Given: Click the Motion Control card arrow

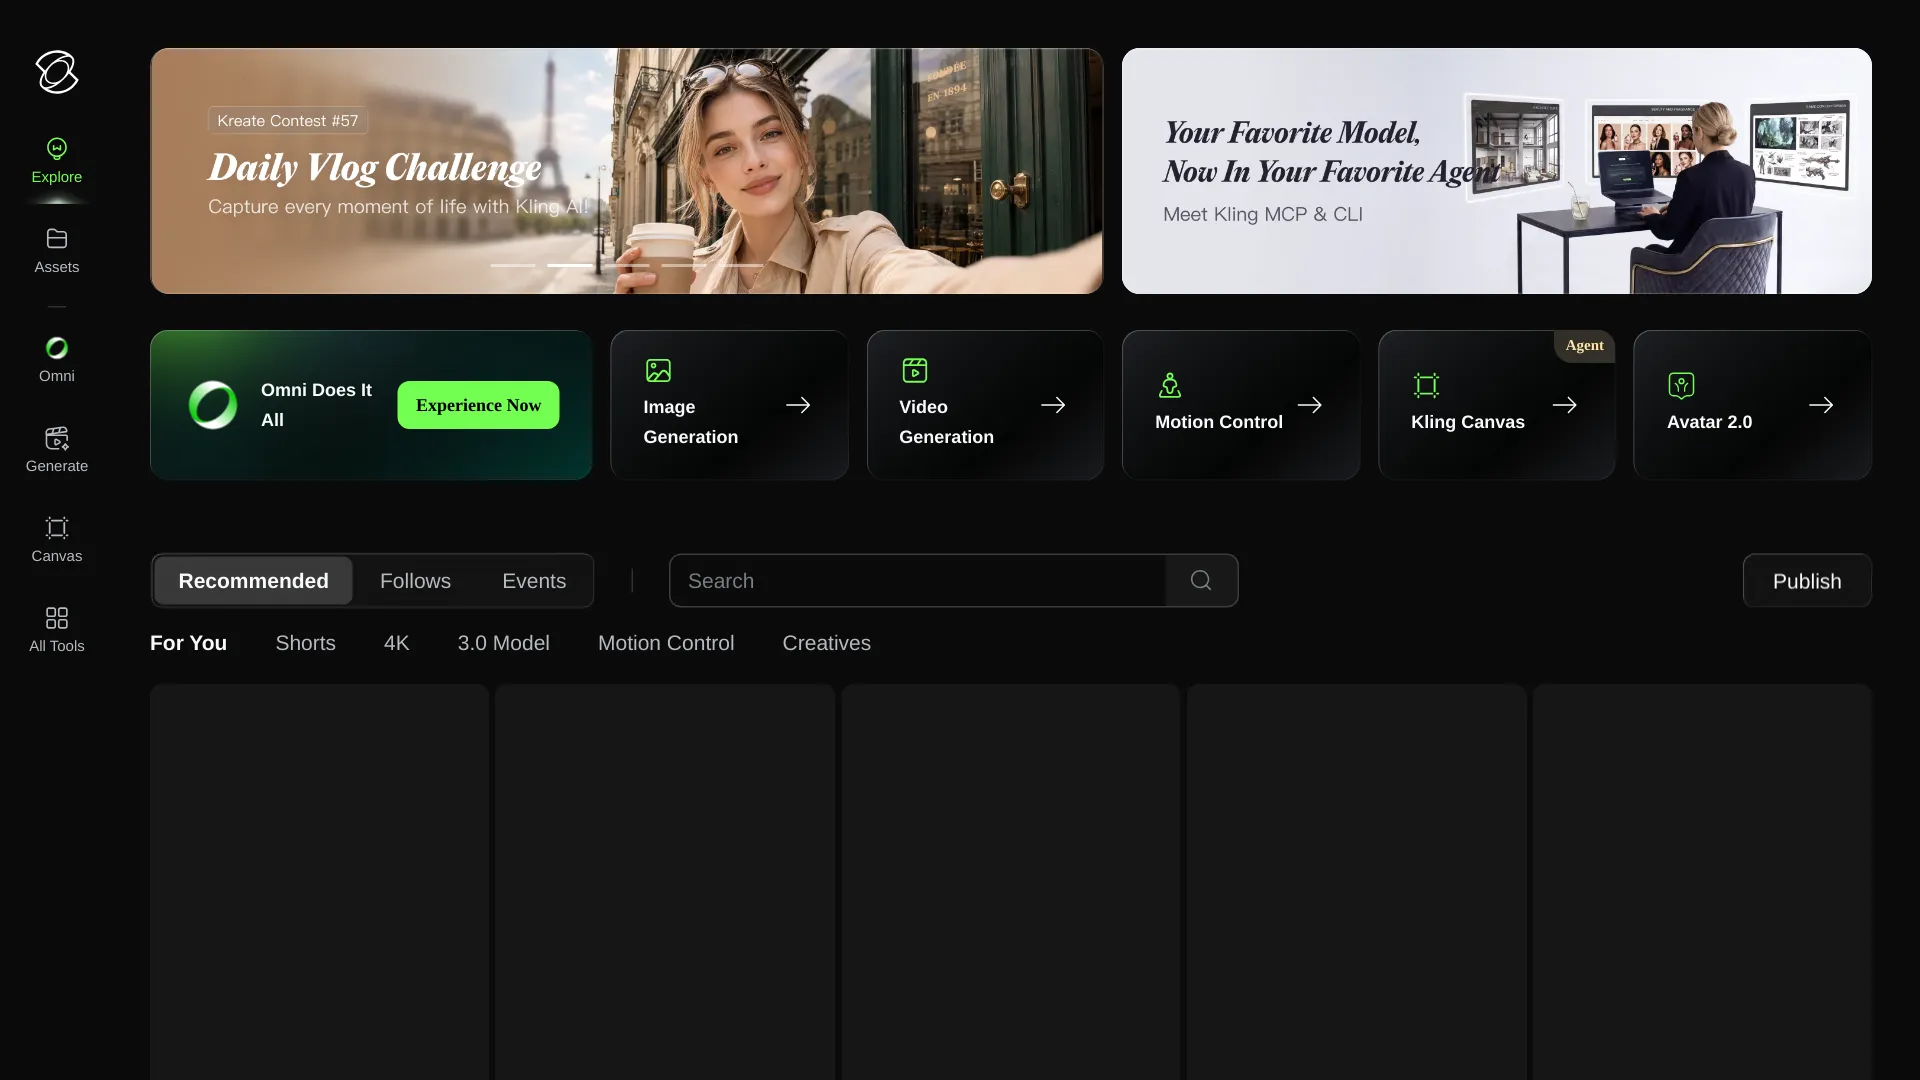Looking at the screenshot, I should pos(1310,405).
